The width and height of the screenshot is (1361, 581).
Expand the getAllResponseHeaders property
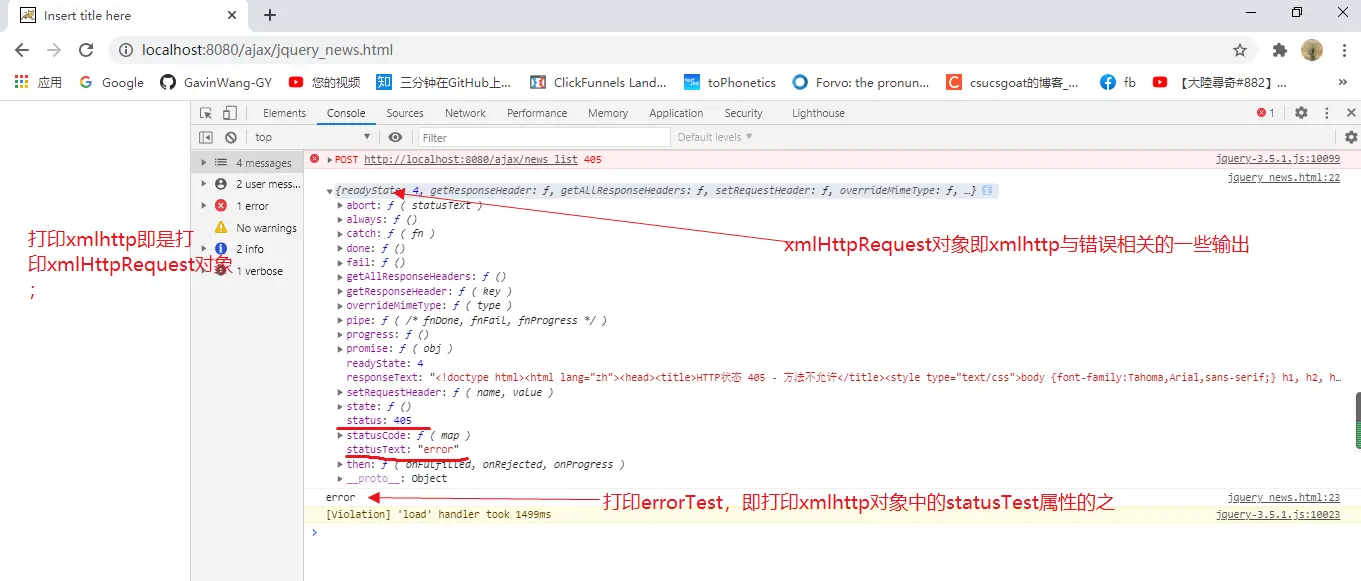[x=340, y=277]
